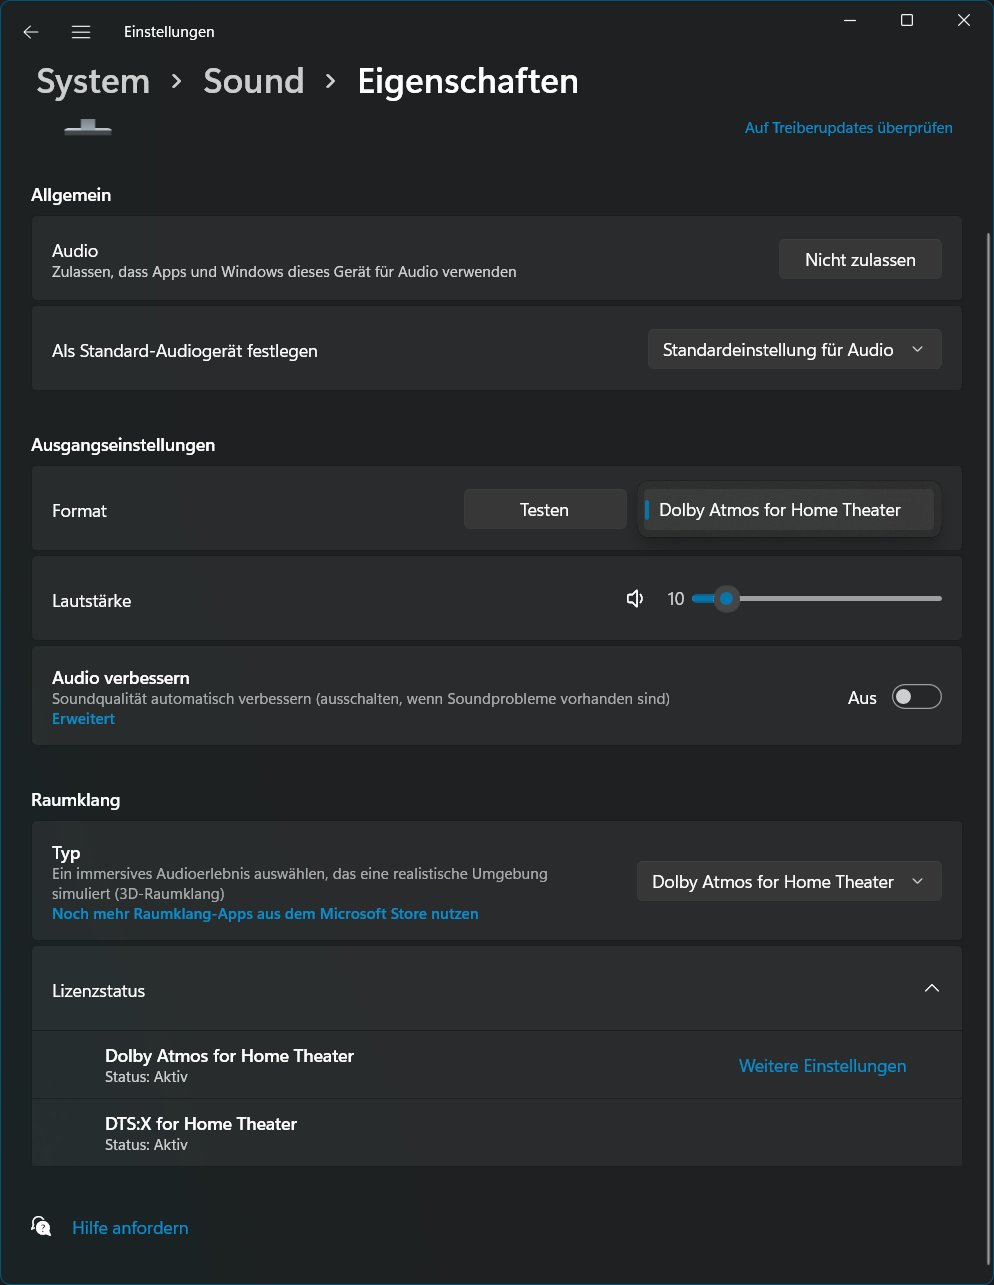This screenshot has height=1285, width=994.
Task: Click the Lautstärke volume slider
Action: [x=816, y=599]
